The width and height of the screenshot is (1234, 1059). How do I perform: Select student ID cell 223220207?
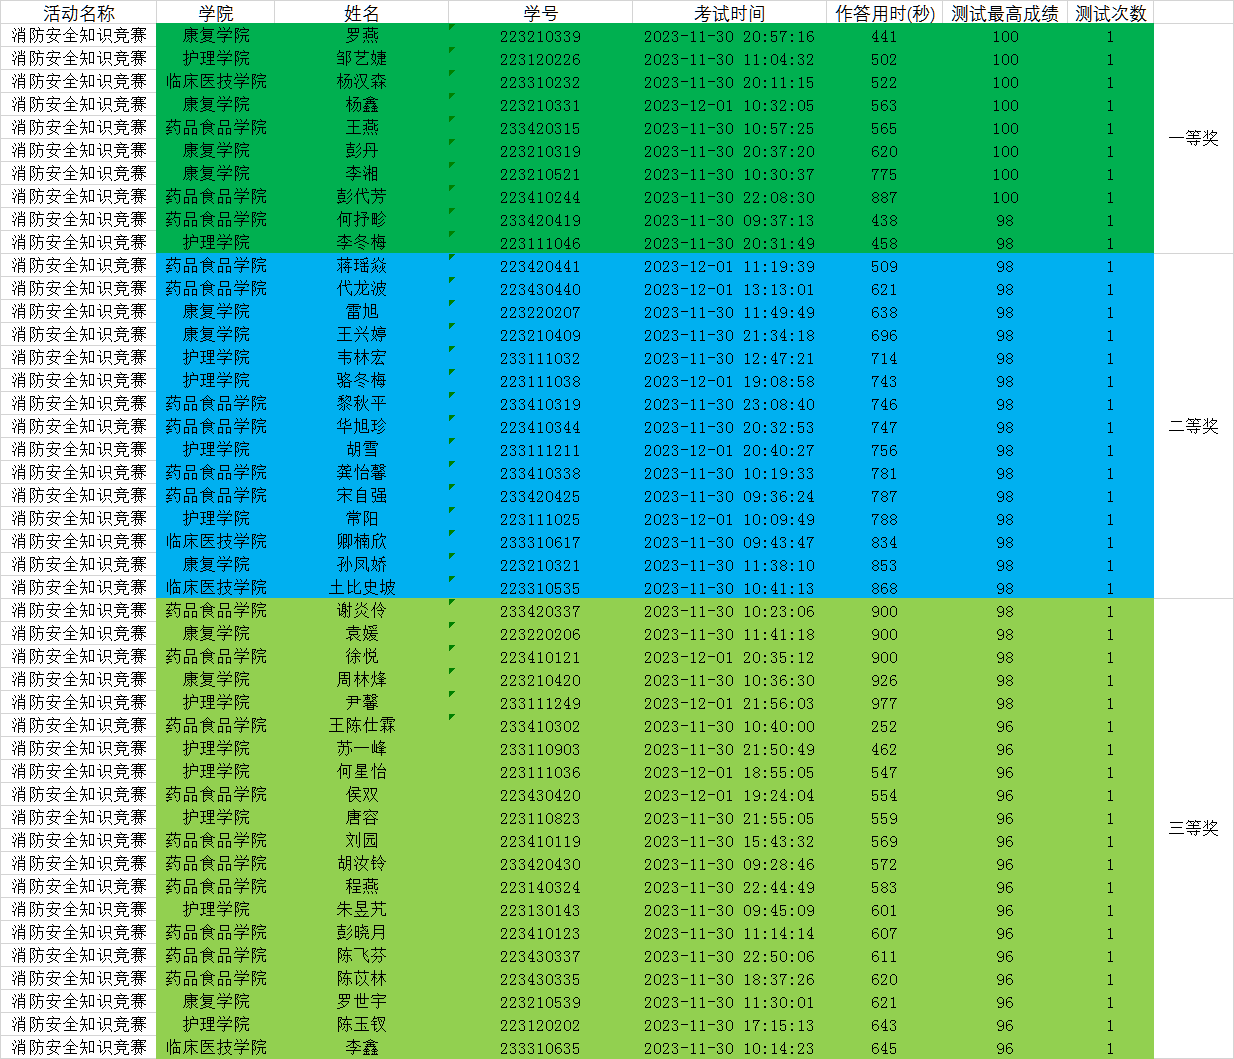tap(540, 312)
